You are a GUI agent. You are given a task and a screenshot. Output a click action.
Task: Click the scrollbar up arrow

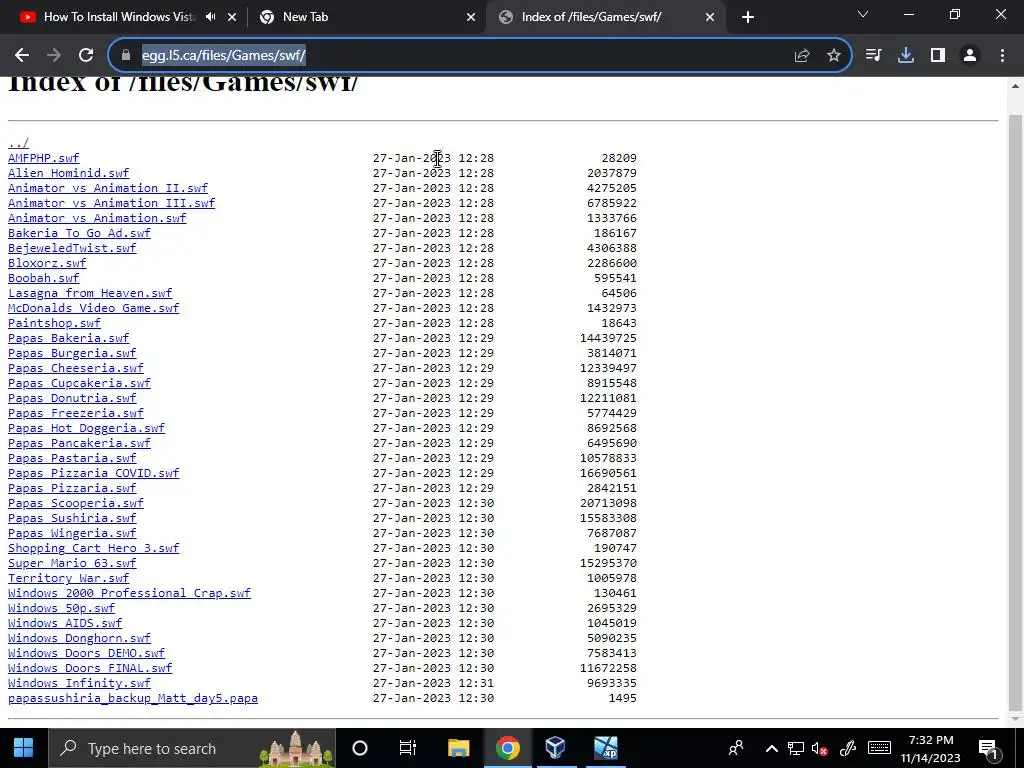(x=1015, y=86)
